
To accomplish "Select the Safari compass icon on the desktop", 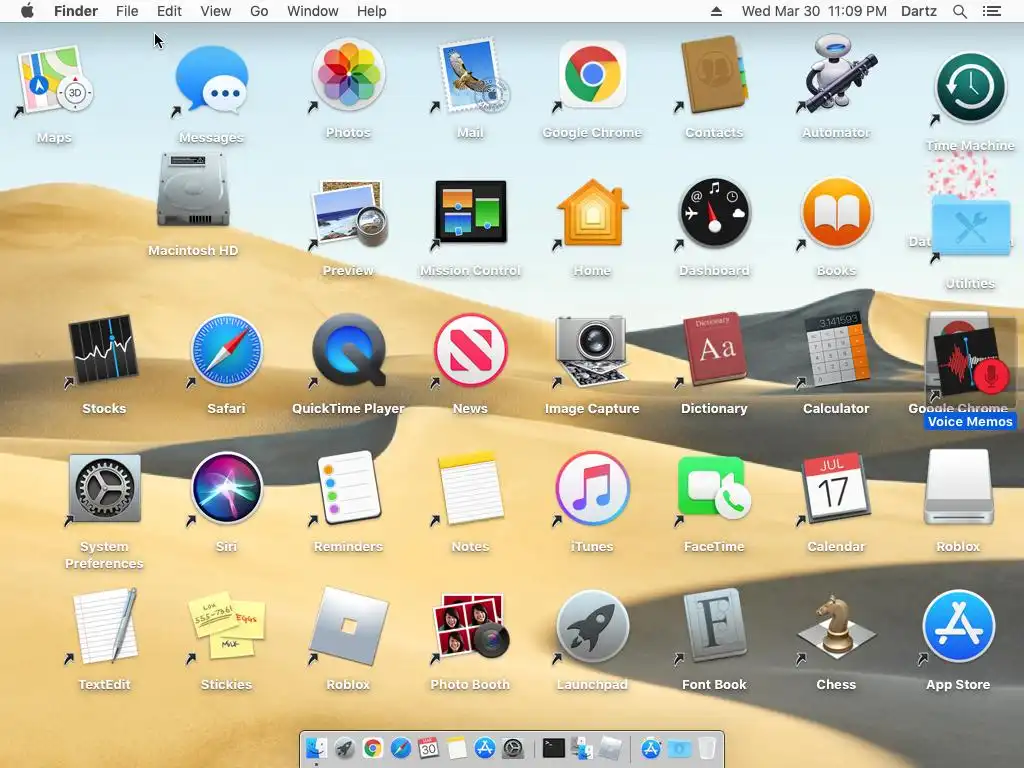I will [x=226, y=350].
